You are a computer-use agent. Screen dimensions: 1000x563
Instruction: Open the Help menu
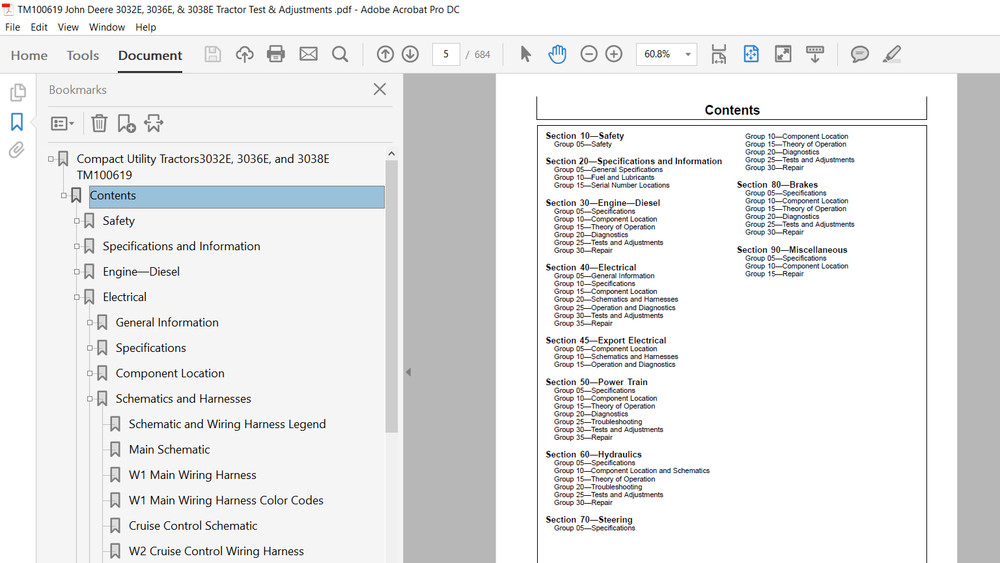pos(145,27)
